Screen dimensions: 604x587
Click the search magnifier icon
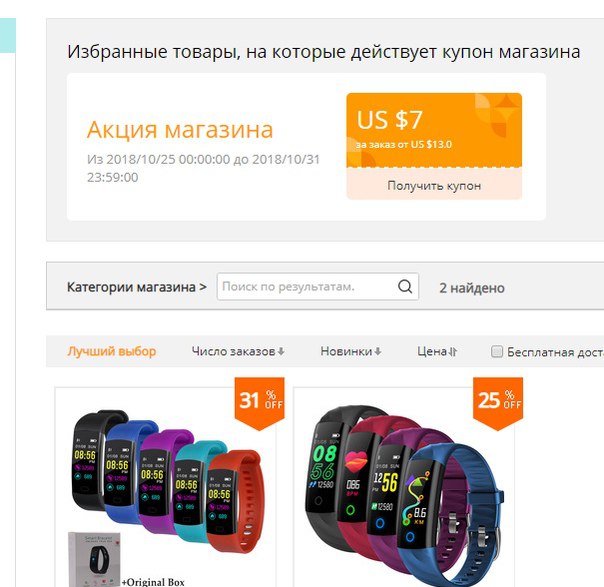[405, 287]
